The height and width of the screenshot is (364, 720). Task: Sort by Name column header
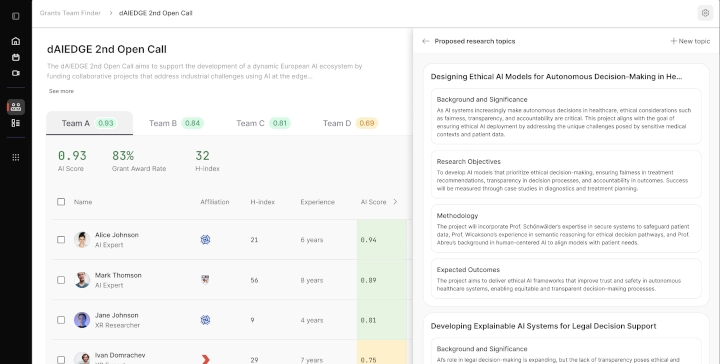tap(83, 202)
